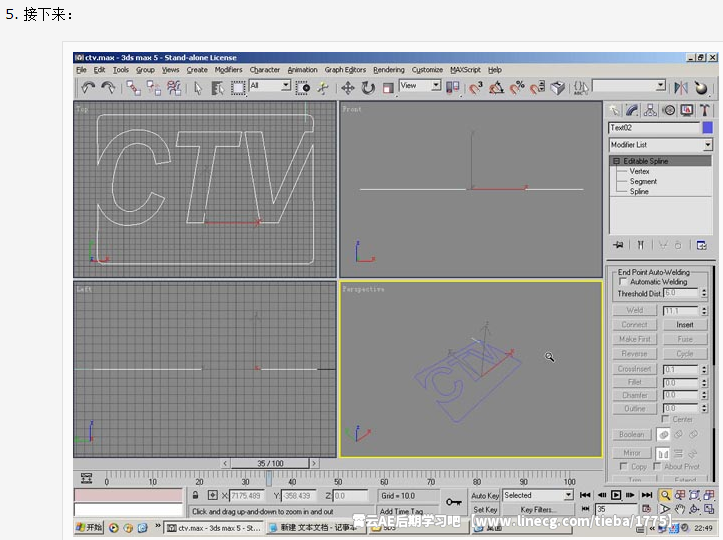Click the 35 / 100 time slider
723x540 pixels.
270,463
